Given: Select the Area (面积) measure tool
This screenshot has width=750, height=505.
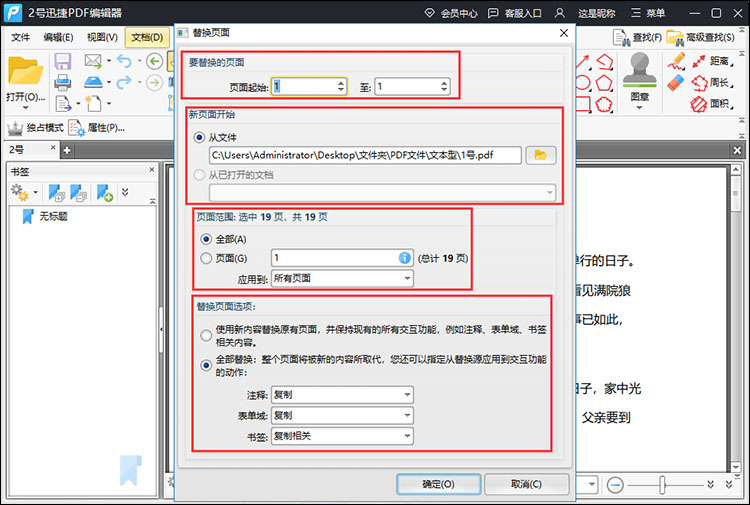Looking at the screenshot, I should click(x=712, y=103).
